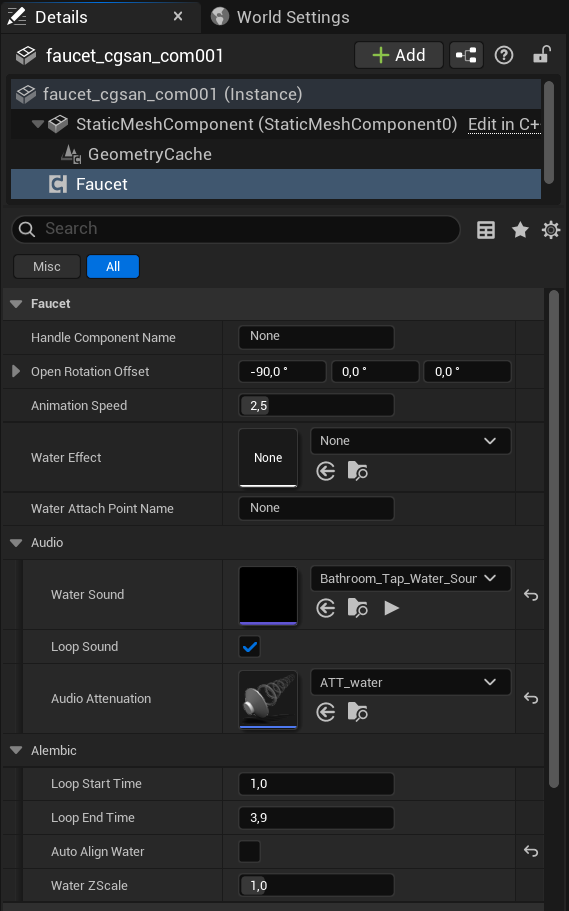Toggle the Details panel lock icon
The image size is (569, 911).
(542, 55)
